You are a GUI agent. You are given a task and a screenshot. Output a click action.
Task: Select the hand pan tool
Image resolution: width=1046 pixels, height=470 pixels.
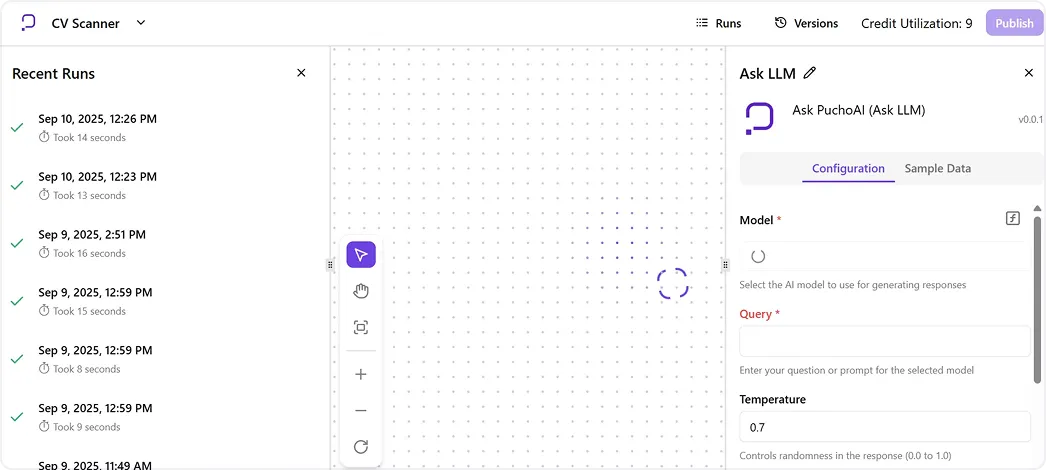pyautogui.click(x=361, y=291)
